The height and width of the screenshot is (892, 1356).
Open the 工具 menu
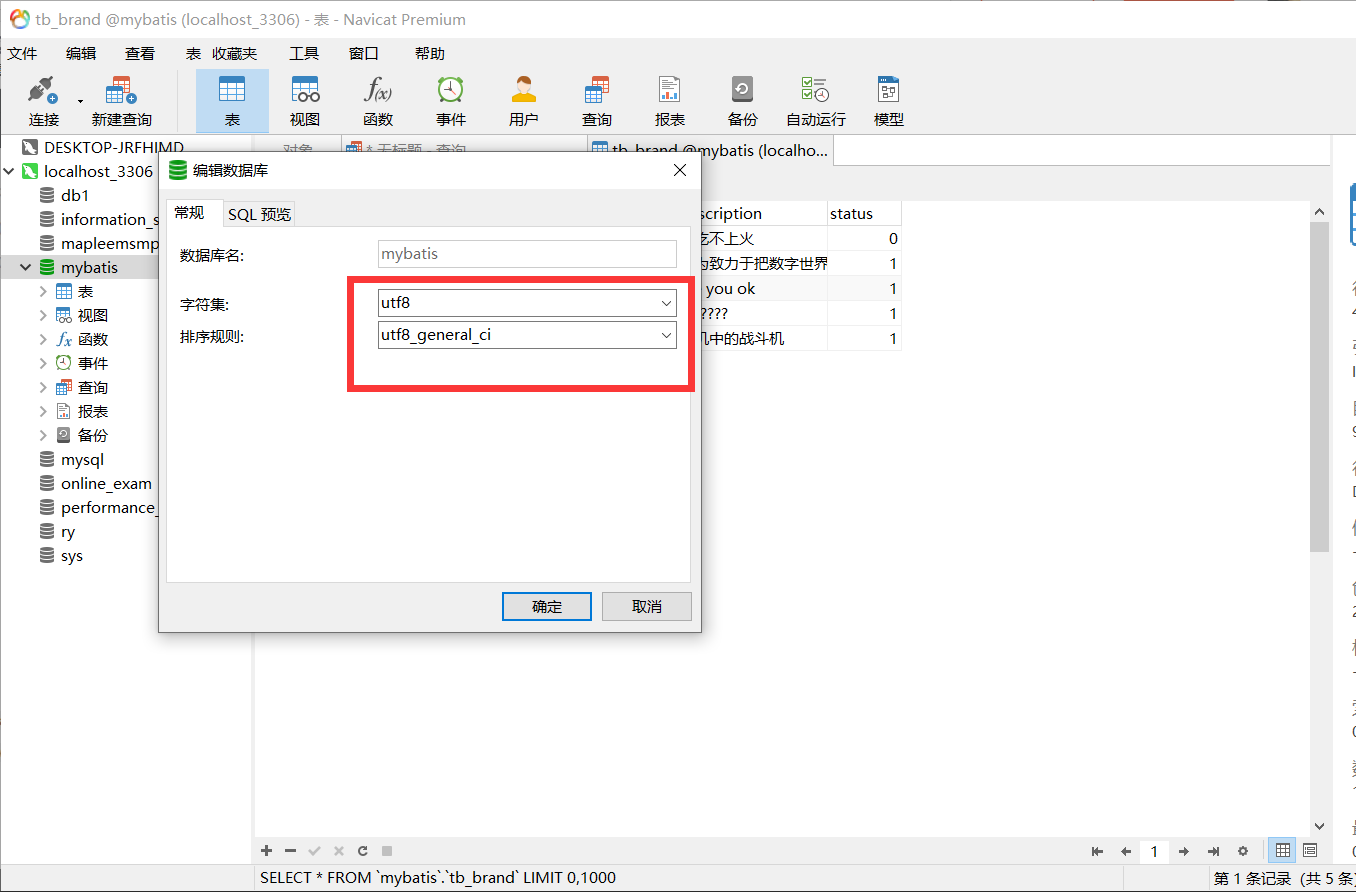click(304, 54)
